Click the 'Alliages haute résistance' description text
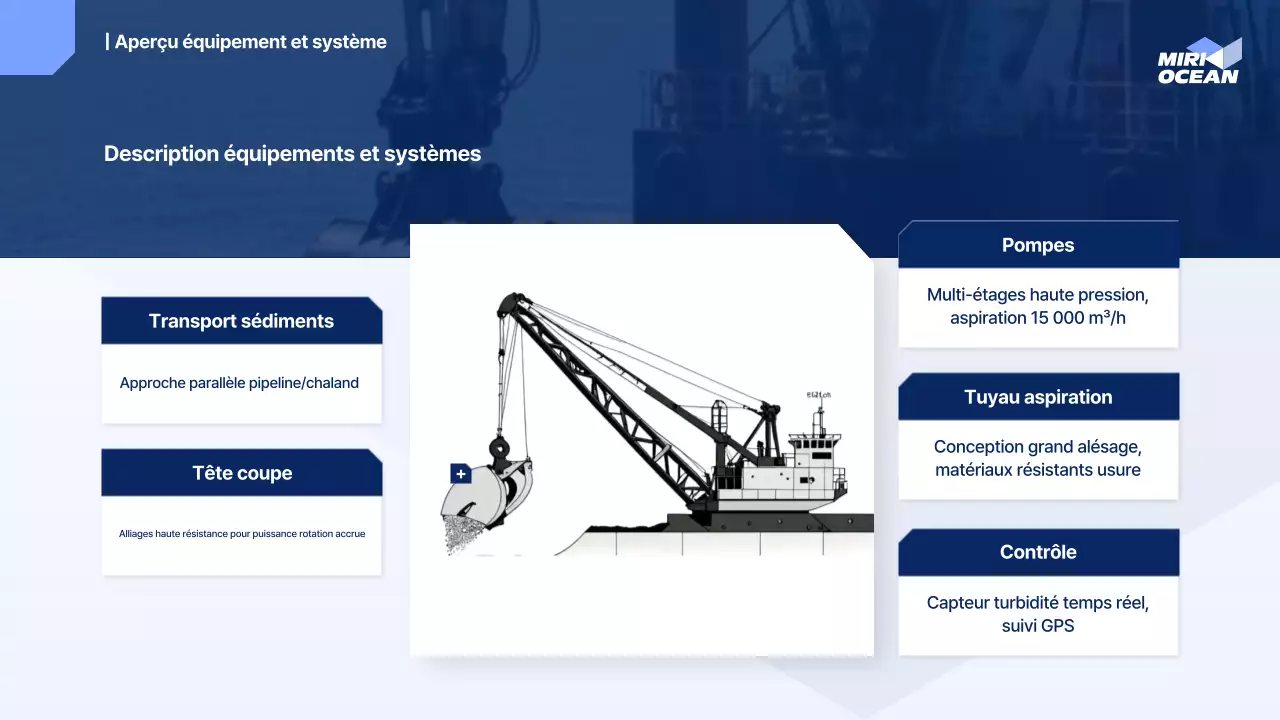The height and width of the screenshot is (720, 1280). [241, 534]
